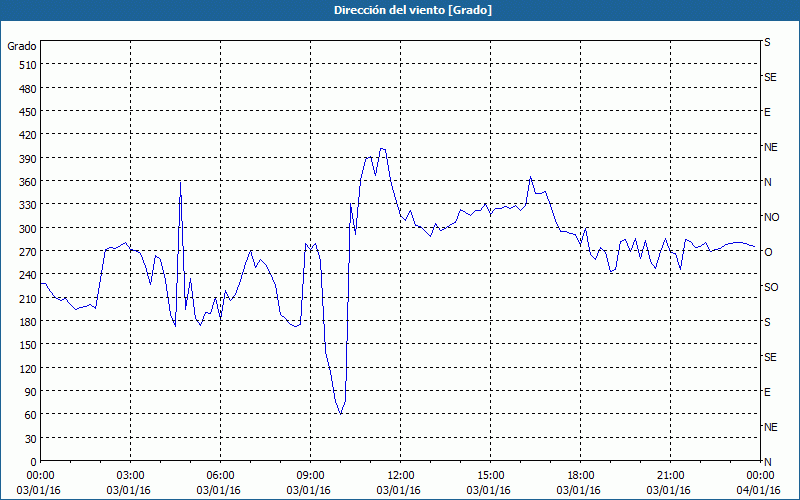Select the 06:00 time tick label
This screenshot has height=500, width=800.
pos(220,476)
